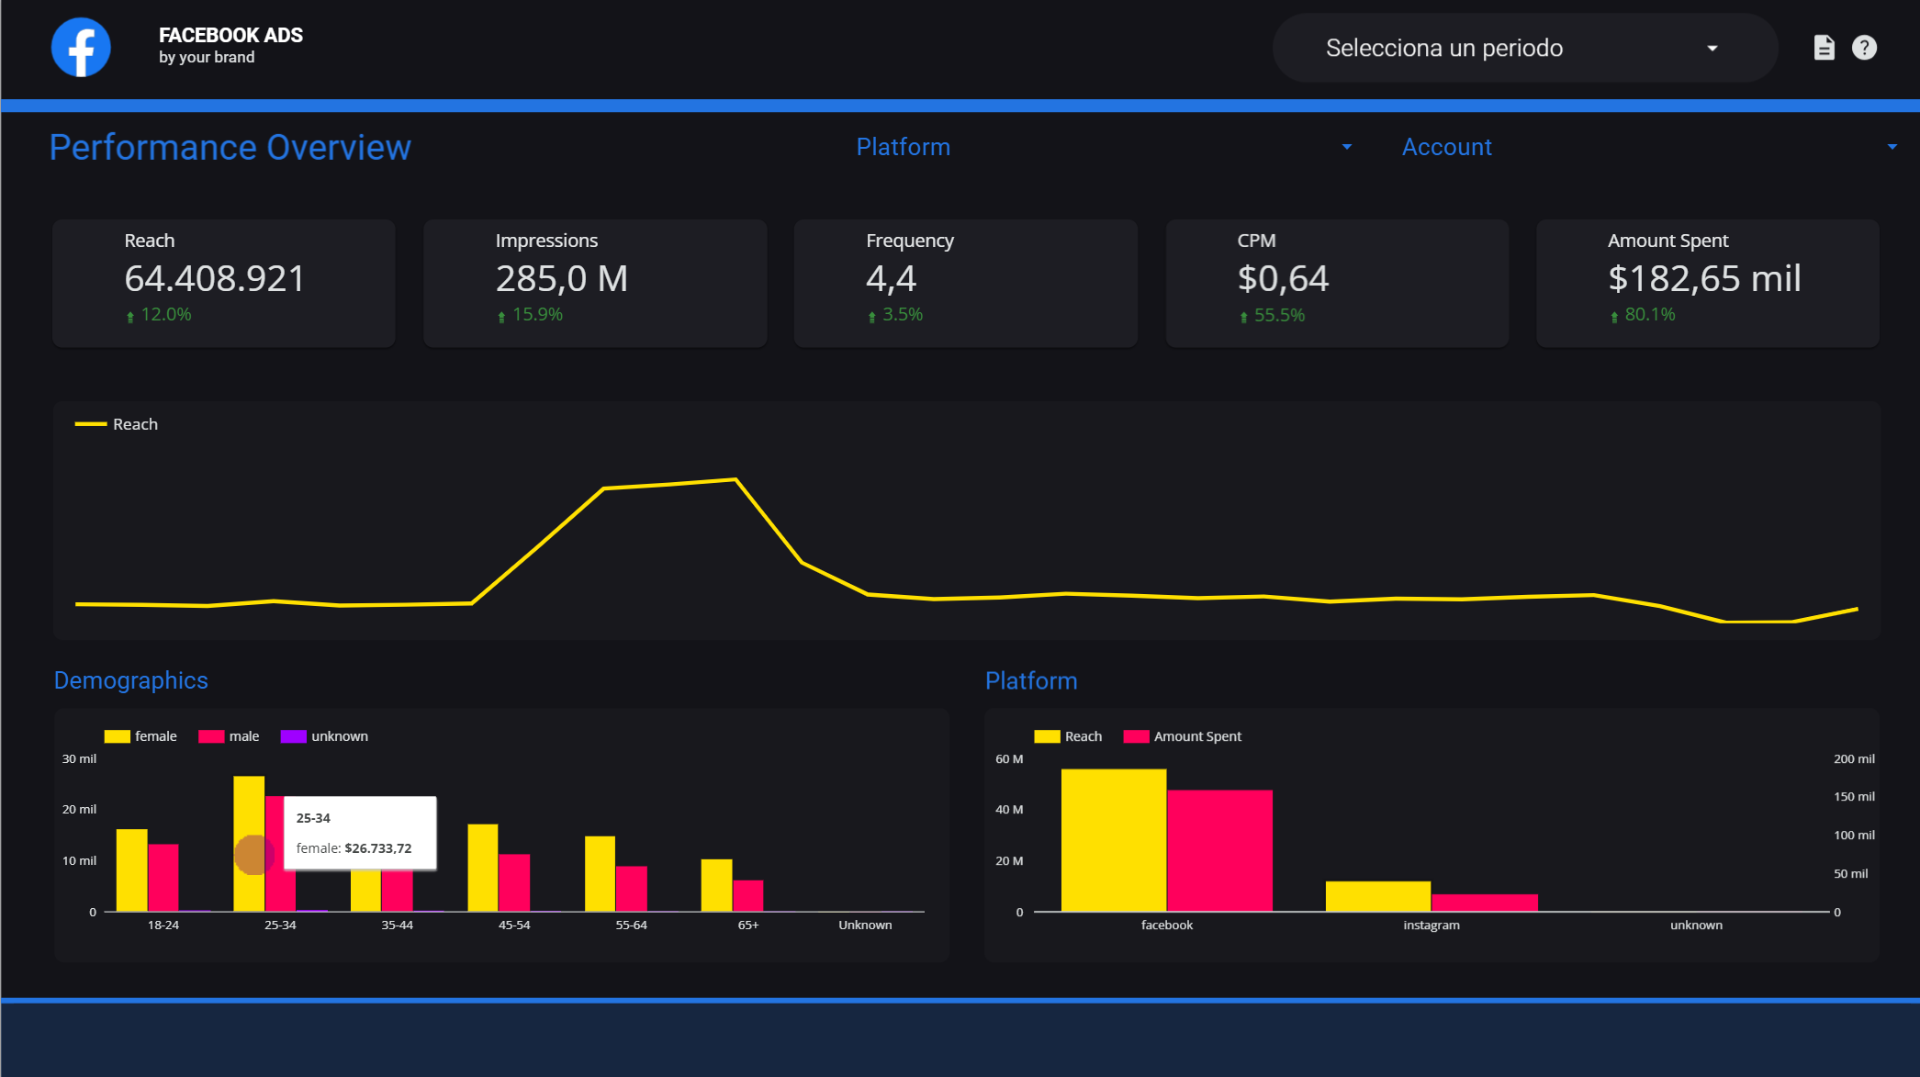Expand the Account filter dropdown
This screenshot has height=1077, width=1920.
point(1650,147)
